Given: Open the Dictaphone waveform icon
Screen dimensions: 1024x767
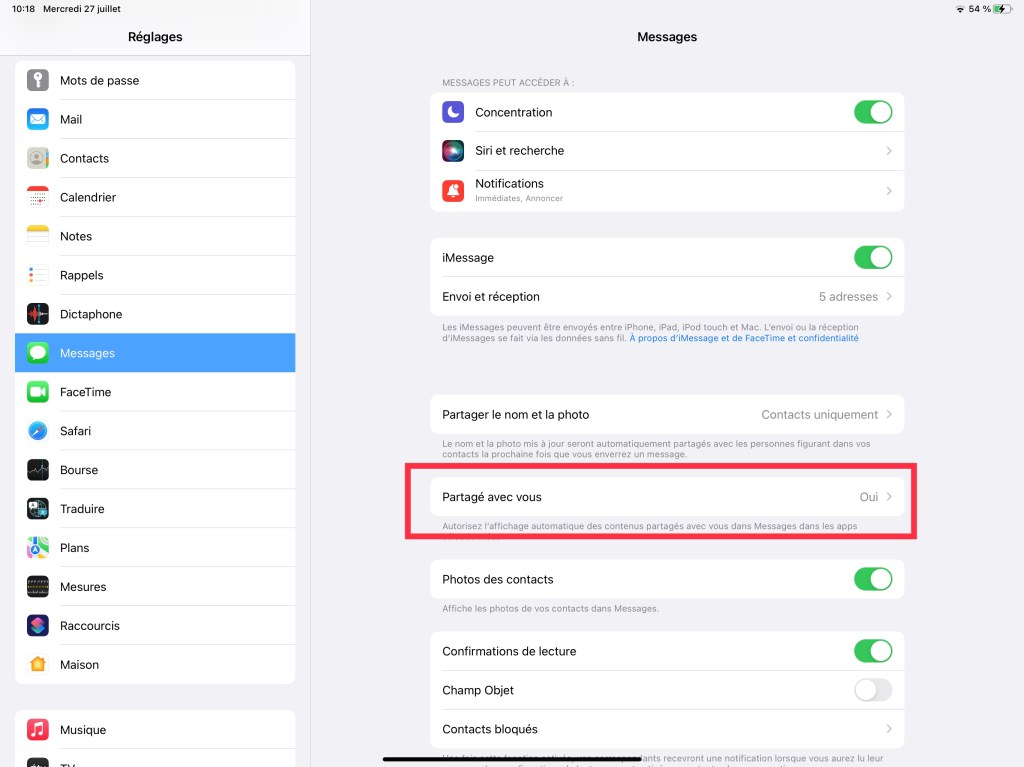Looking at the screenshot, I should [x=38, y=315].
